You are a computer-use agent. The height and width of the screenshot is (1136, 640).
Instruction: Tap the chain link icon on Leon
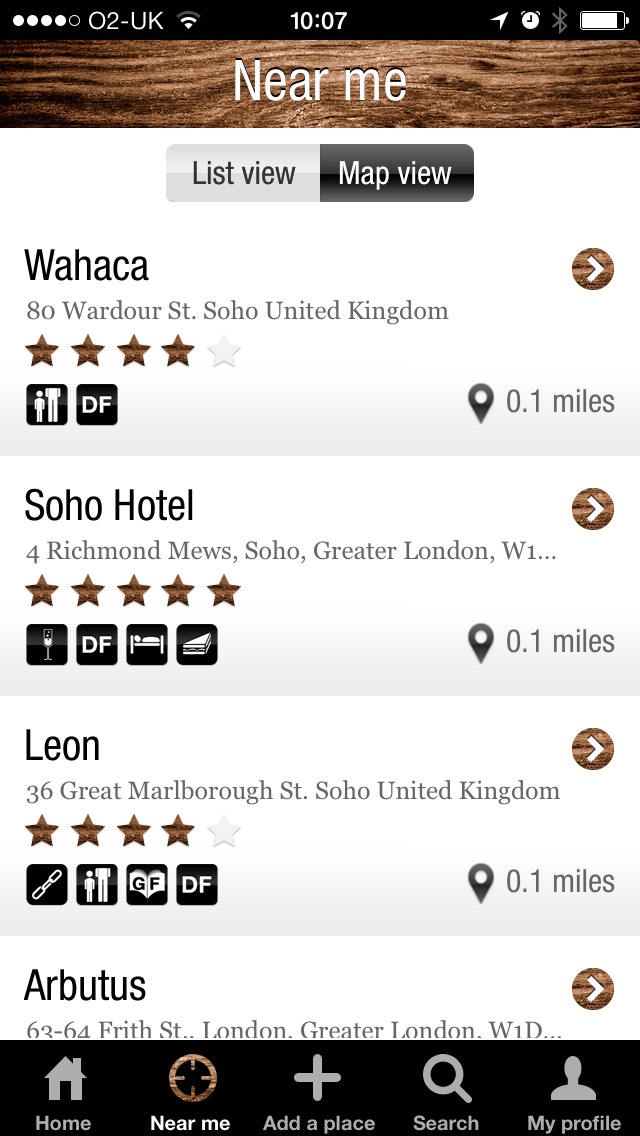coord(46,884)
